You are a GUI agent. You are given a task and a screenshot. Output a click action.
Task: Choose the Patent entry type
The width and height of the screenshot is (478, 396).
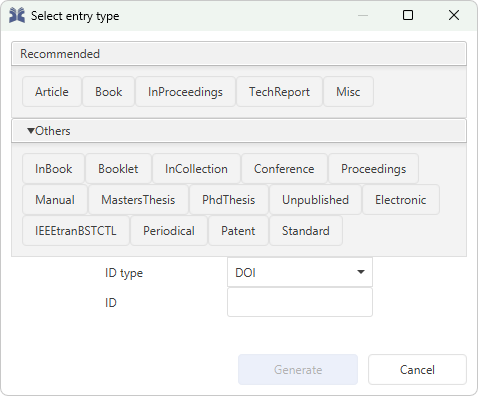click(x=238, y=231)
